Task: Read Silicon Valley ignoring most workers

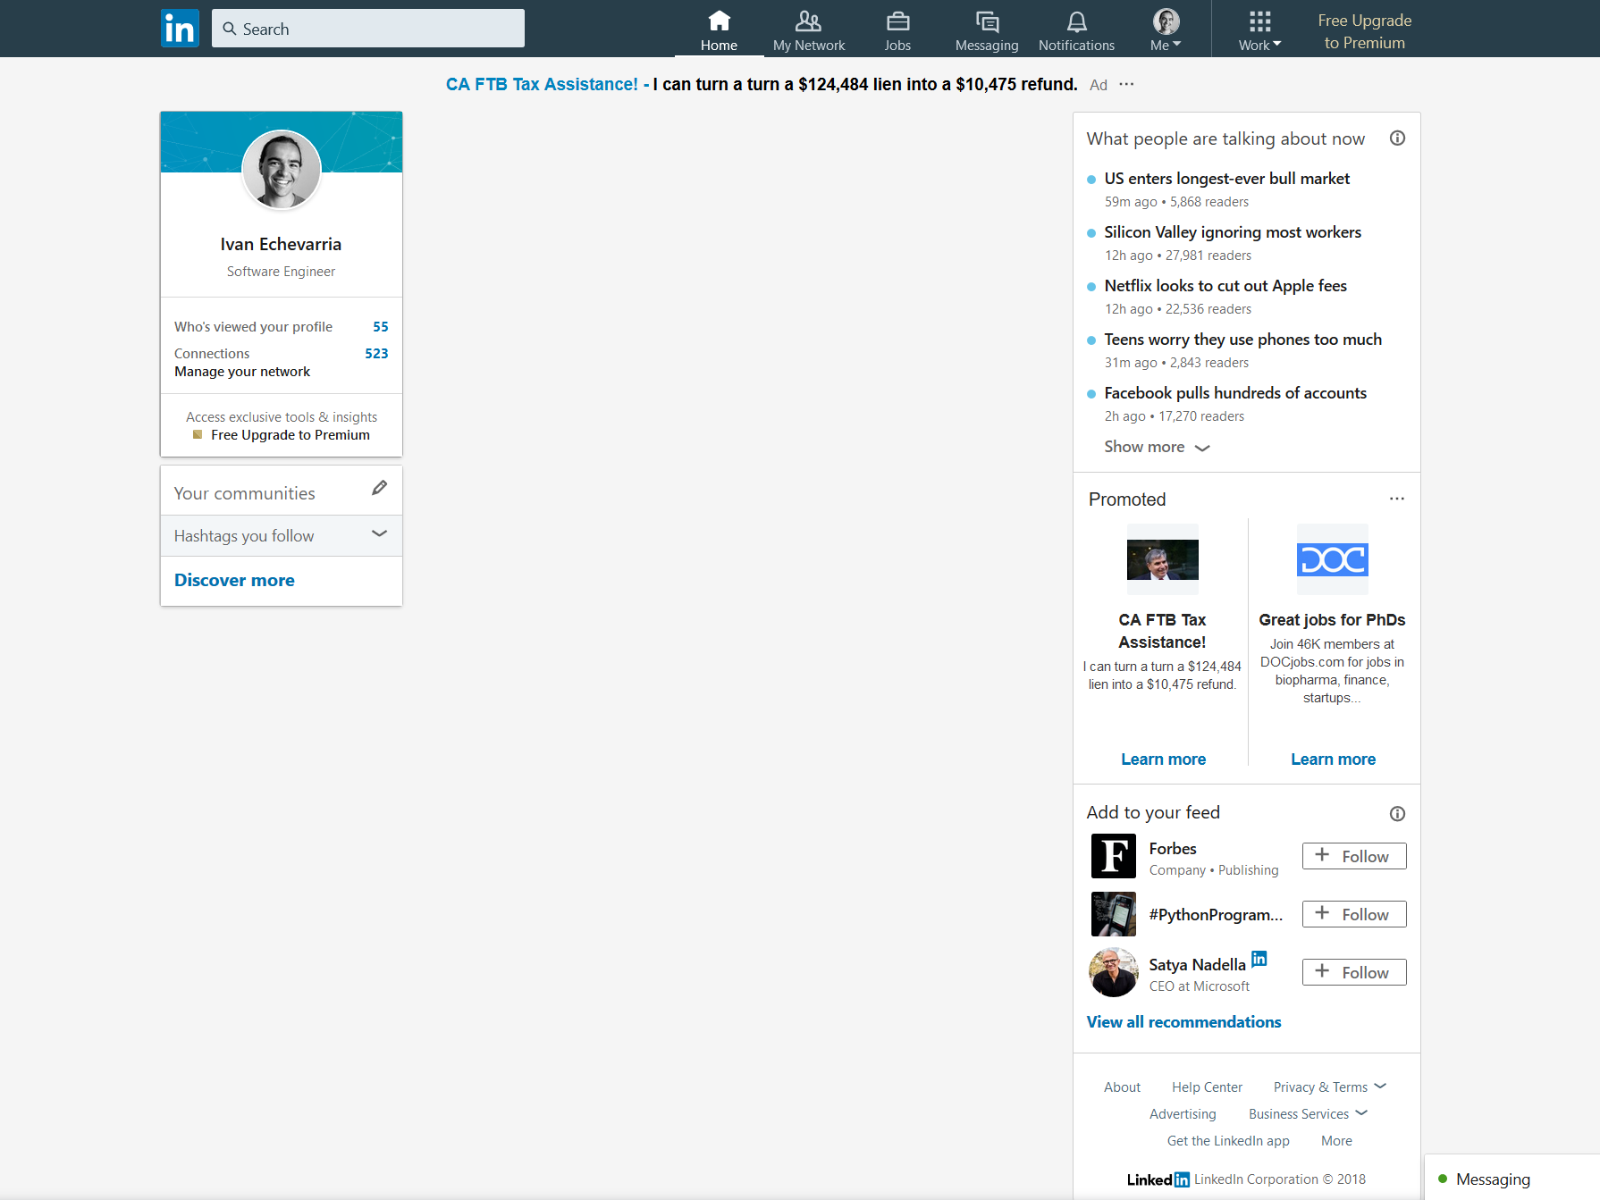Action: click(x=1233, y=232)
